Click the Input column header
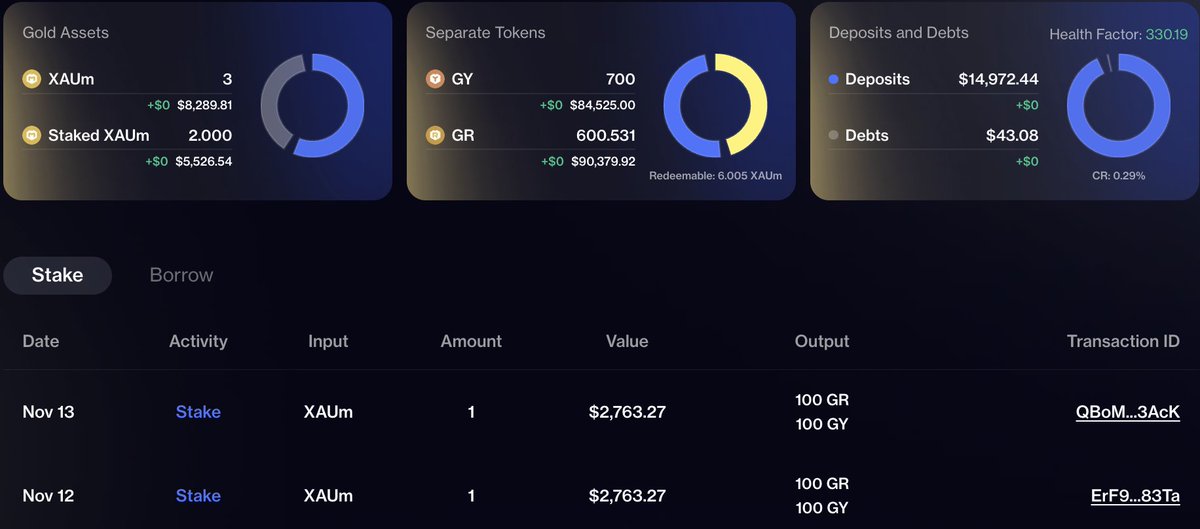 [328, 341]
